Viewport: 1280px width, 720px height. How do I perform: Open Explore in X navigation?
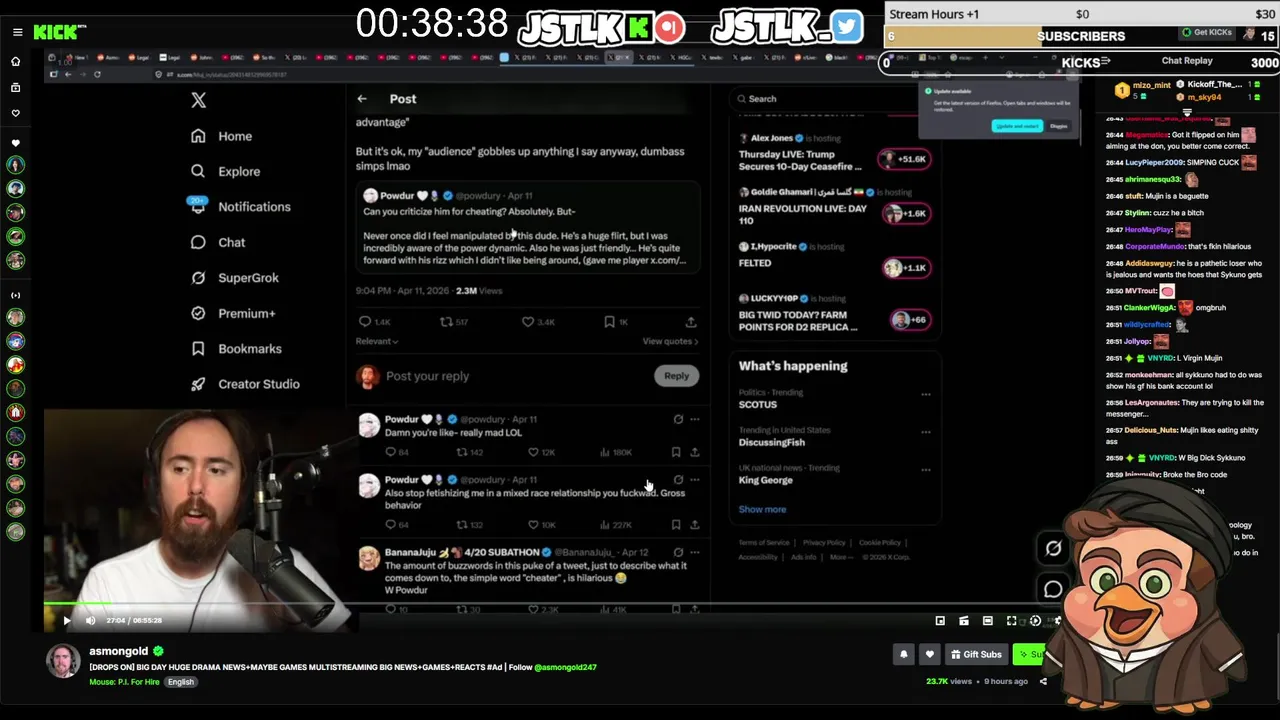point(226,171)
